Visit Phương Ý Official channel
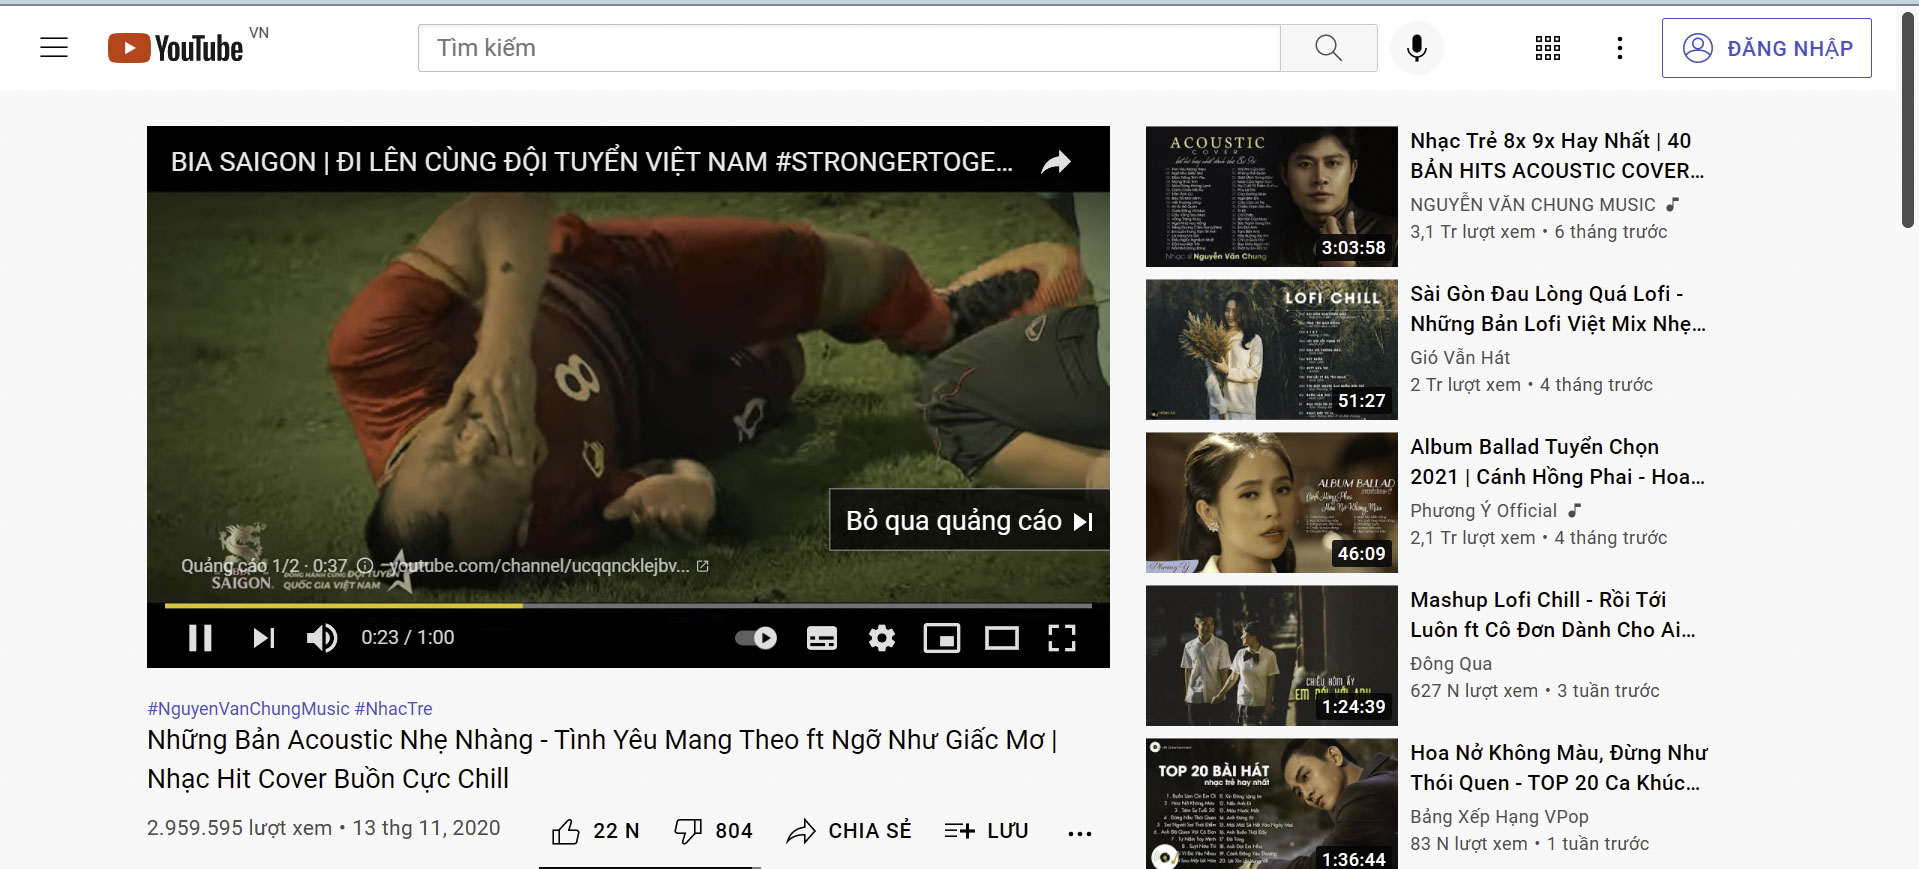Viewport: 1919px width, 869px height. 1484,511
